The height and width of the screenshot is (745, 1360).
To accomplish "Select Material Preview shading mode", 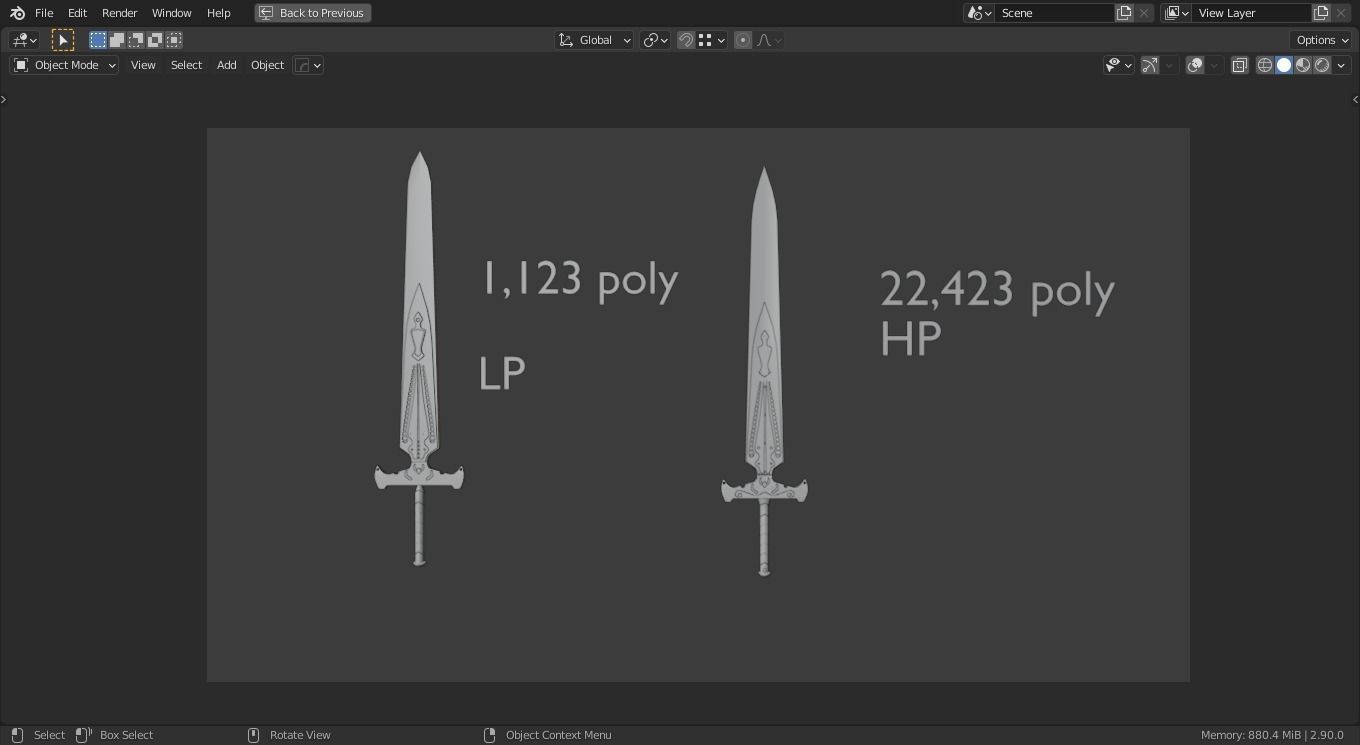I will click(1302, 64).
